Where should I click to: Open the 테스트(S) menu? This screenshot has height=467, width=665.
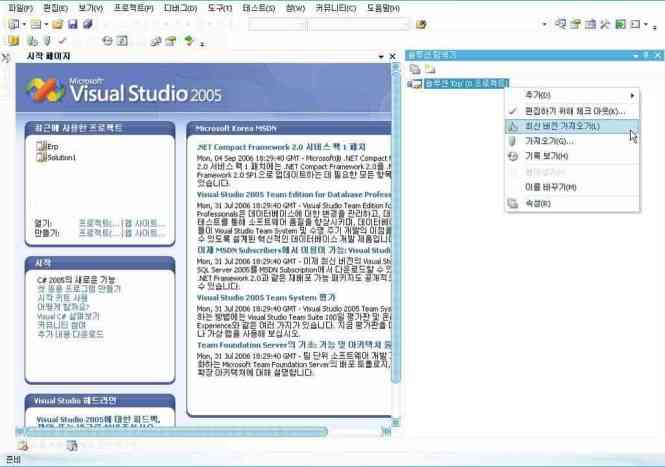coord(259,8)
